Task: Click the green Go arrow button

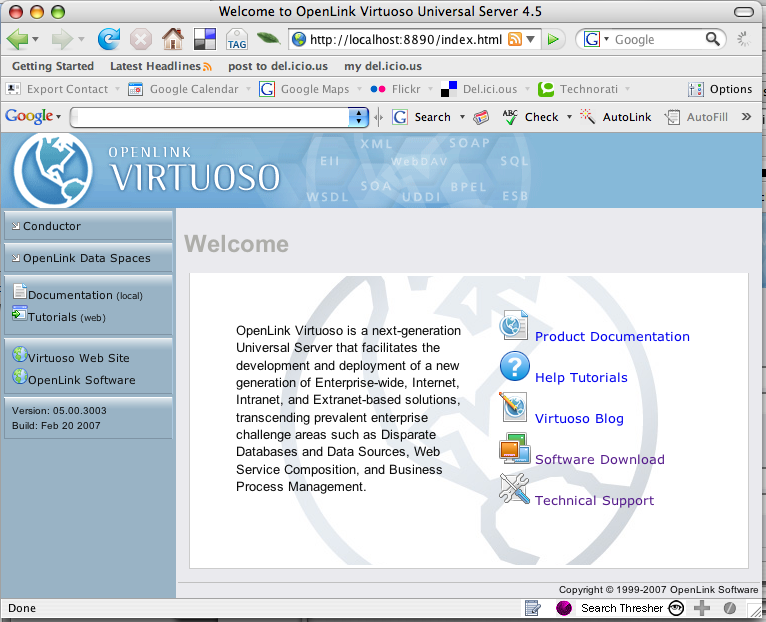Action: point(553,39)
